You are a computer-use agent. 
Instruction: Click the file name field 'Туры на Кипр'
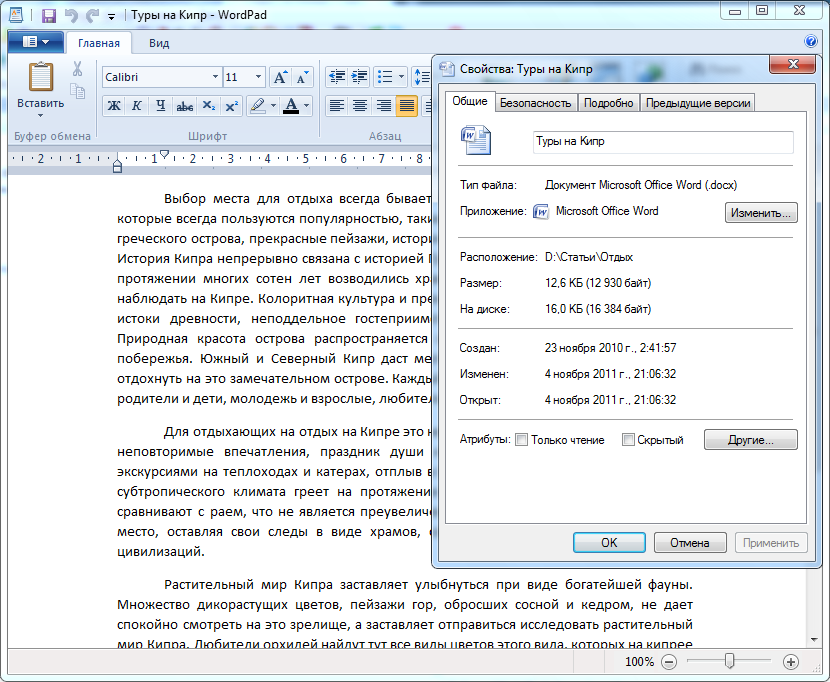[x=662, y=141]
